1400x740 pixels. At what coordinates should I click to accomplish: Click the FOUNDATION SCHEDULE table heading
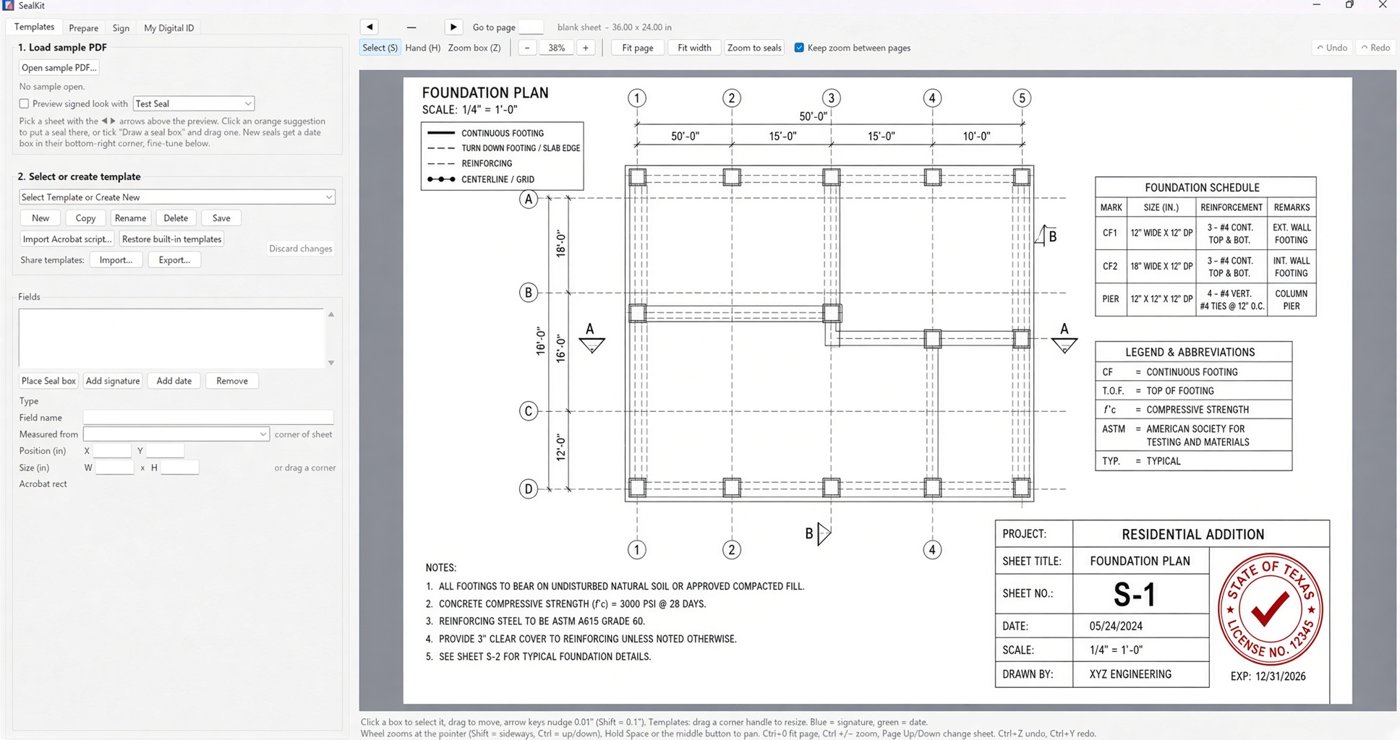1202,187
